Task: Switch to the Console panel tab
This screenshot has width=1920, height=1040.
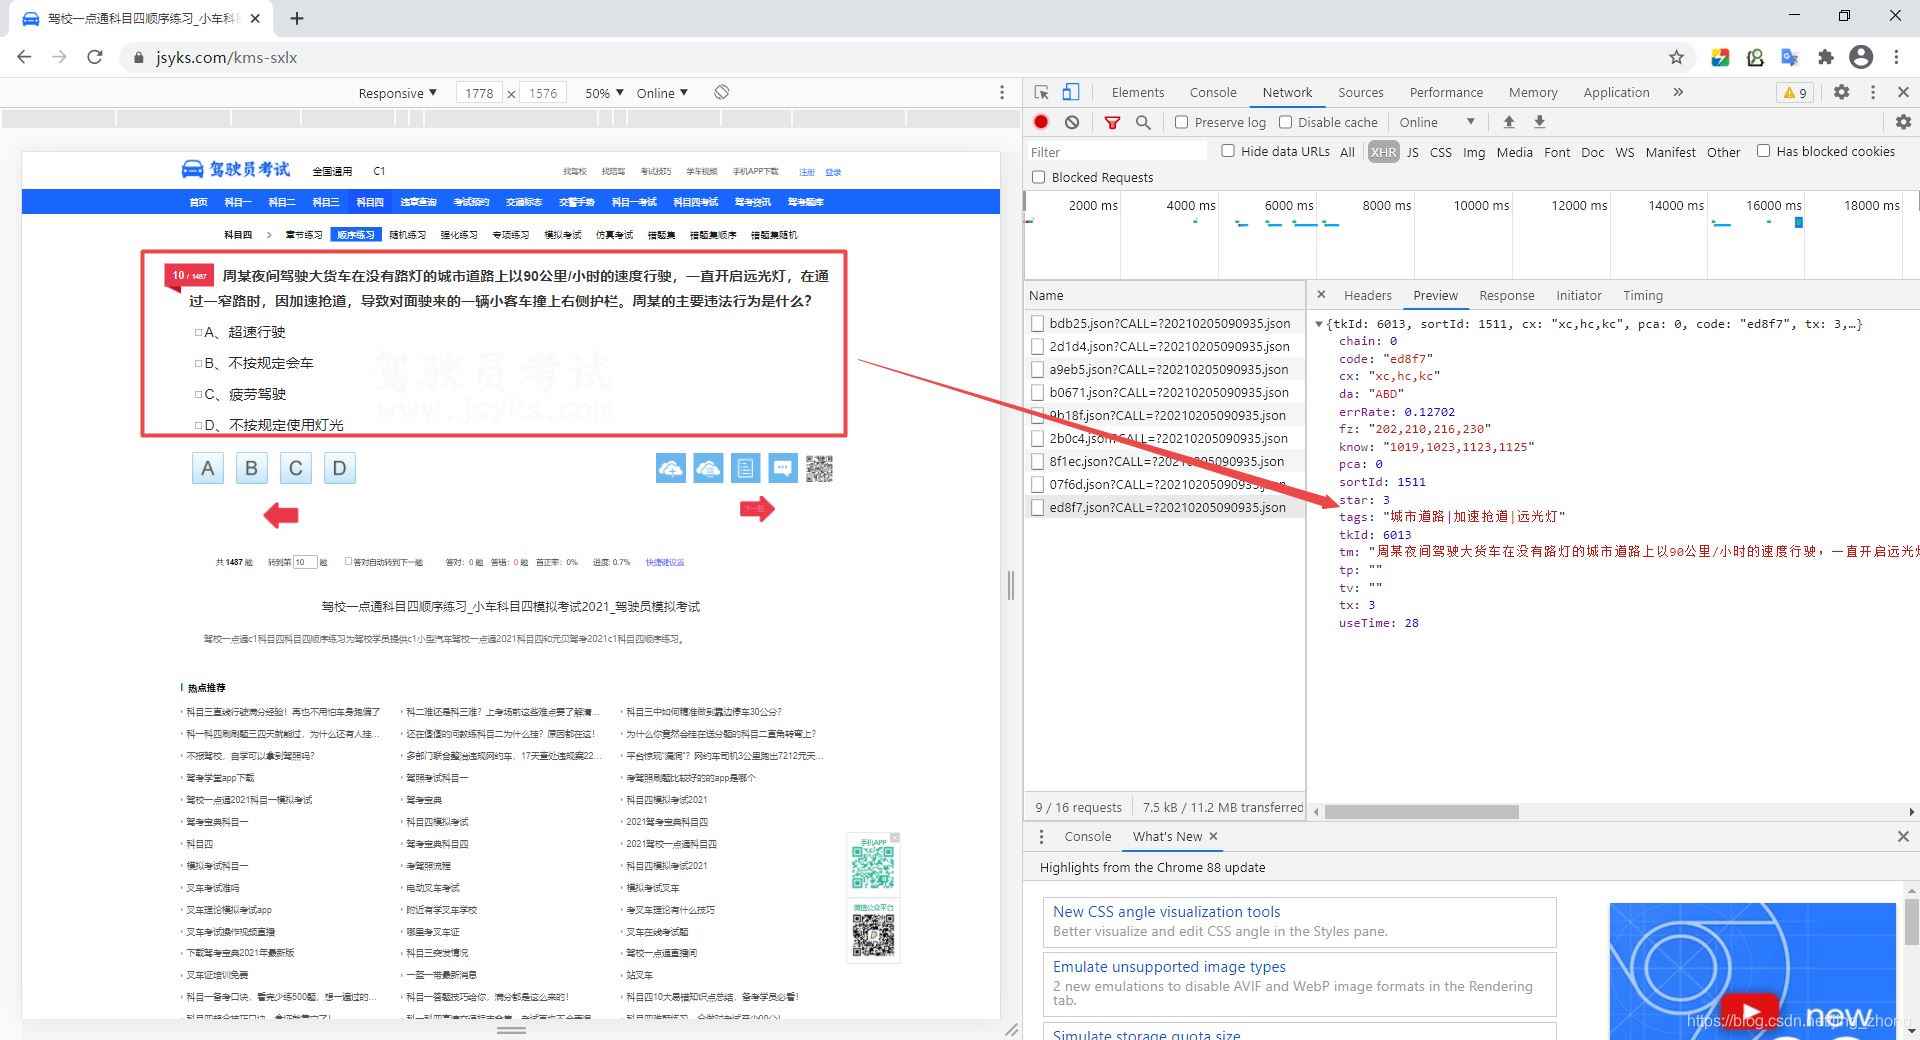Action: click(1212, 92)
